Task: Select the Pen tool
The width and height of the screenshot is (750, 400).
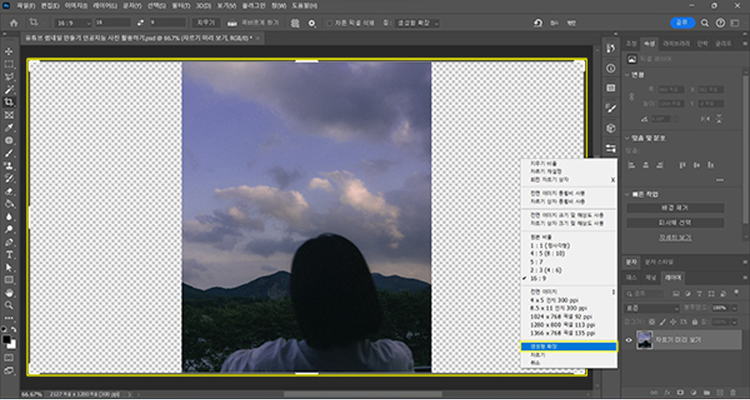Action: (x=9, y=242)
